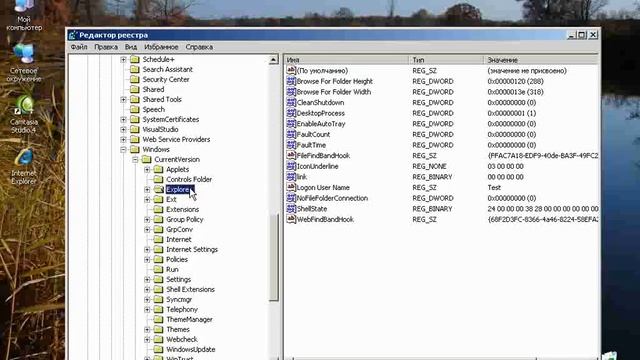Select the DesktopProcess value

click(320, 113)
